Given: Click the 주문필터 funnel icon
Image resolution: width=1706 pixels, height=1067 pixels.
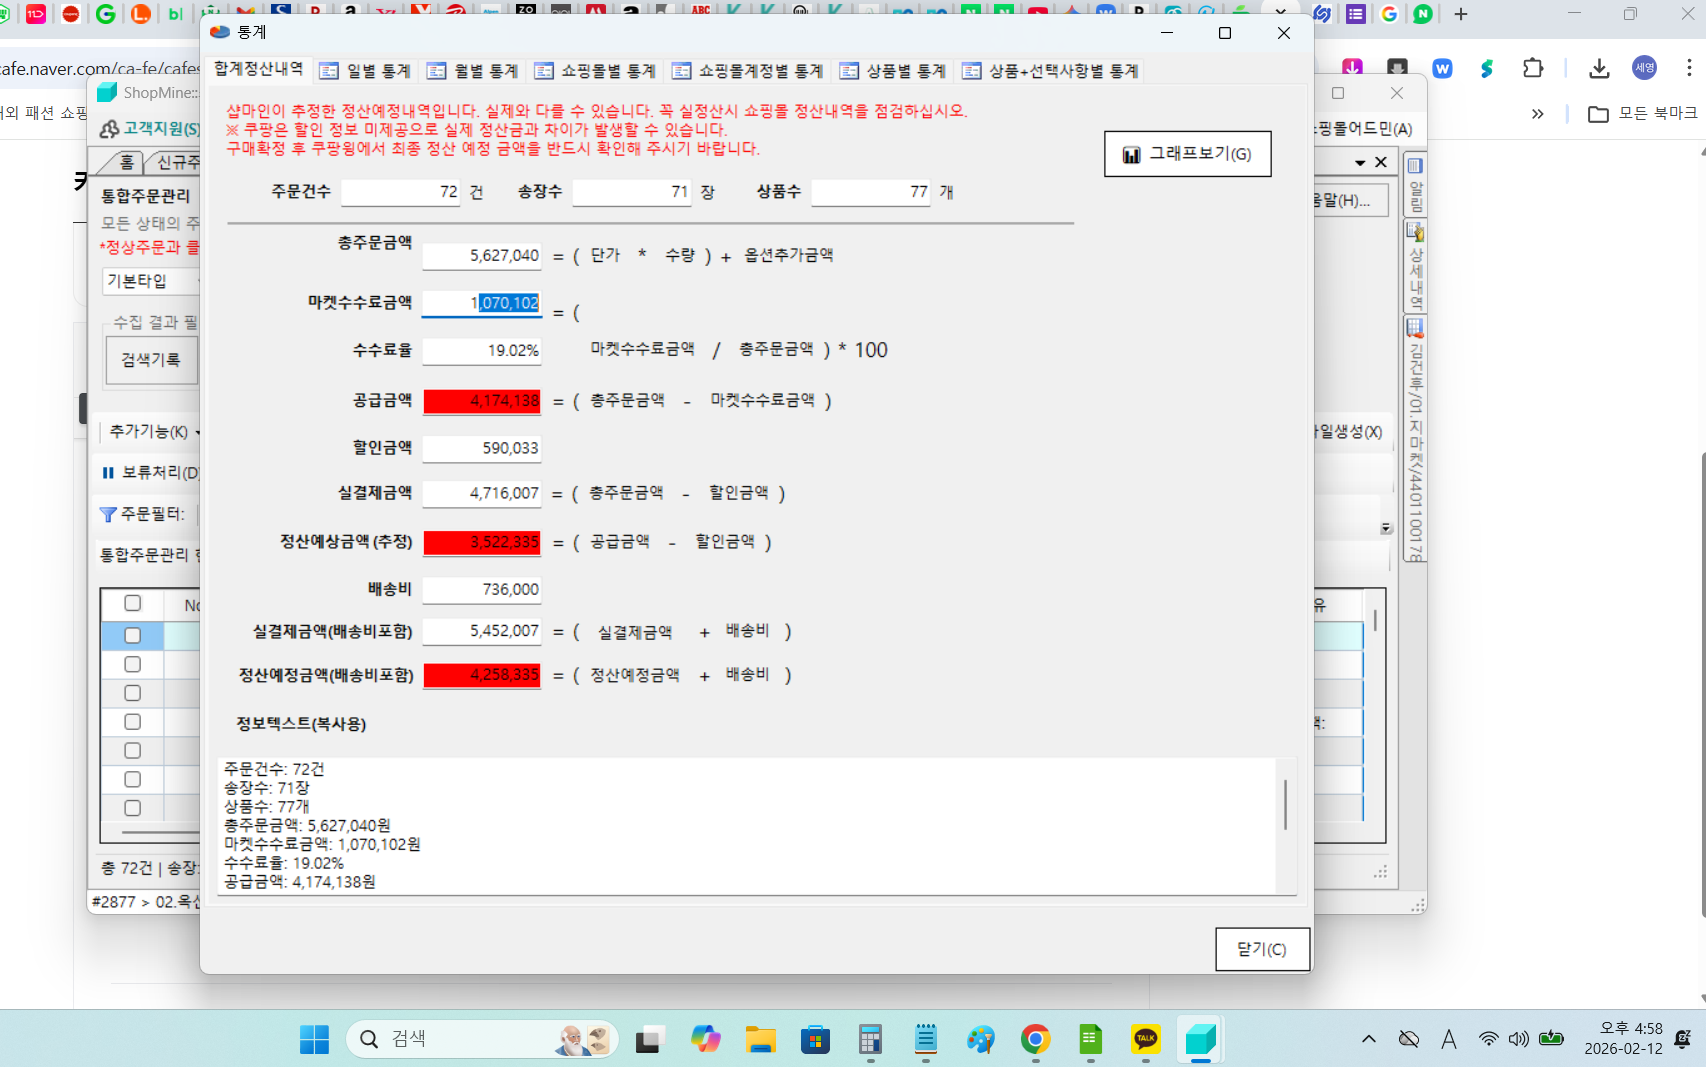Looking at the screenshot, I should pos(108,514).
